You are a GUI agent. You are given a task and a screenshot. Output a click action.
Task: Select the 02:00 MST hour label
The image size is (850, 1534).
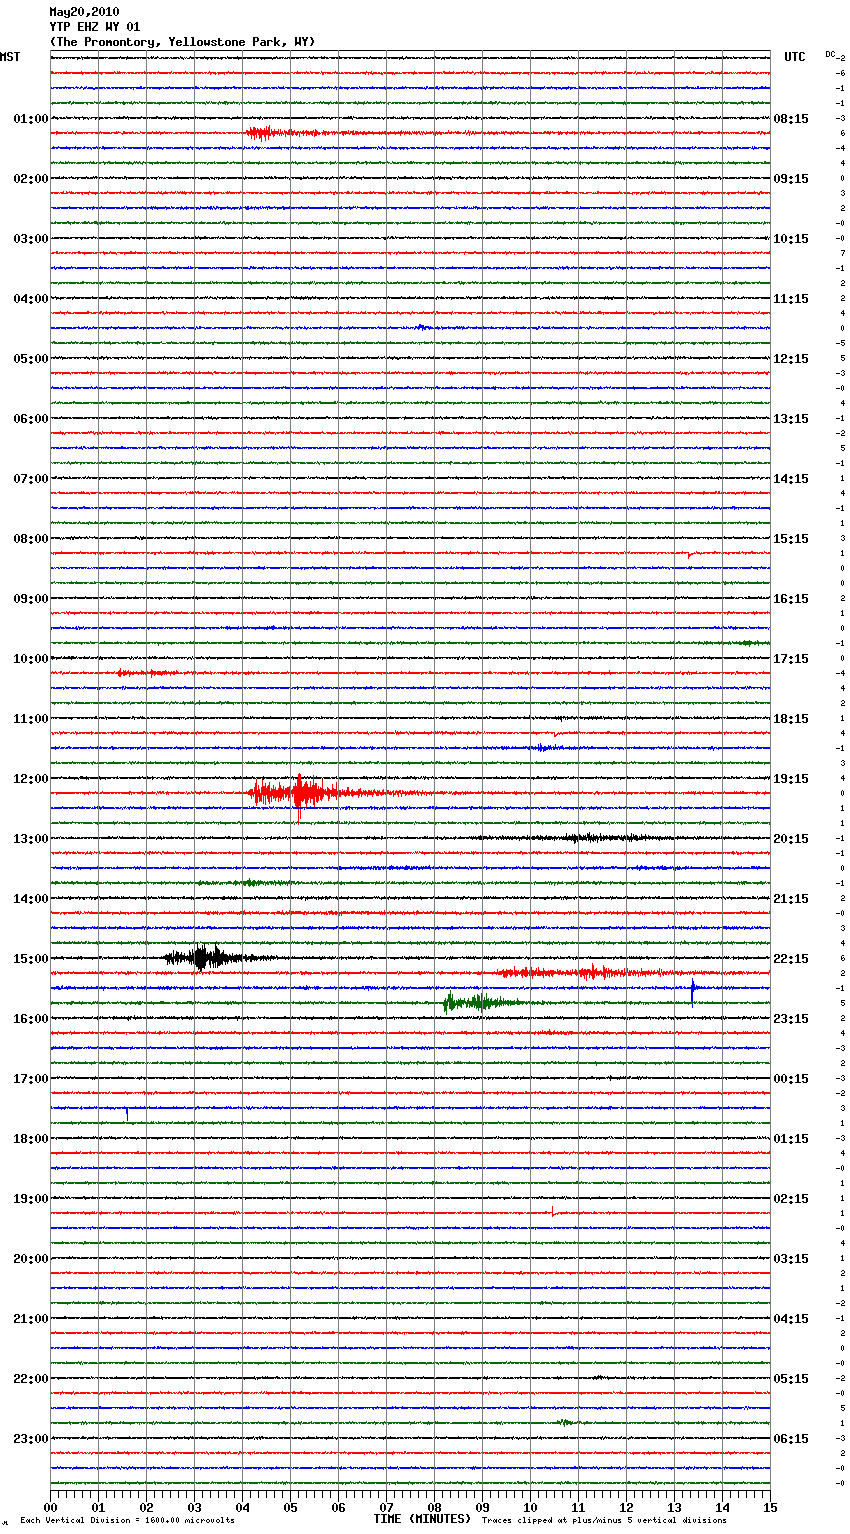[x=31, y=179]
